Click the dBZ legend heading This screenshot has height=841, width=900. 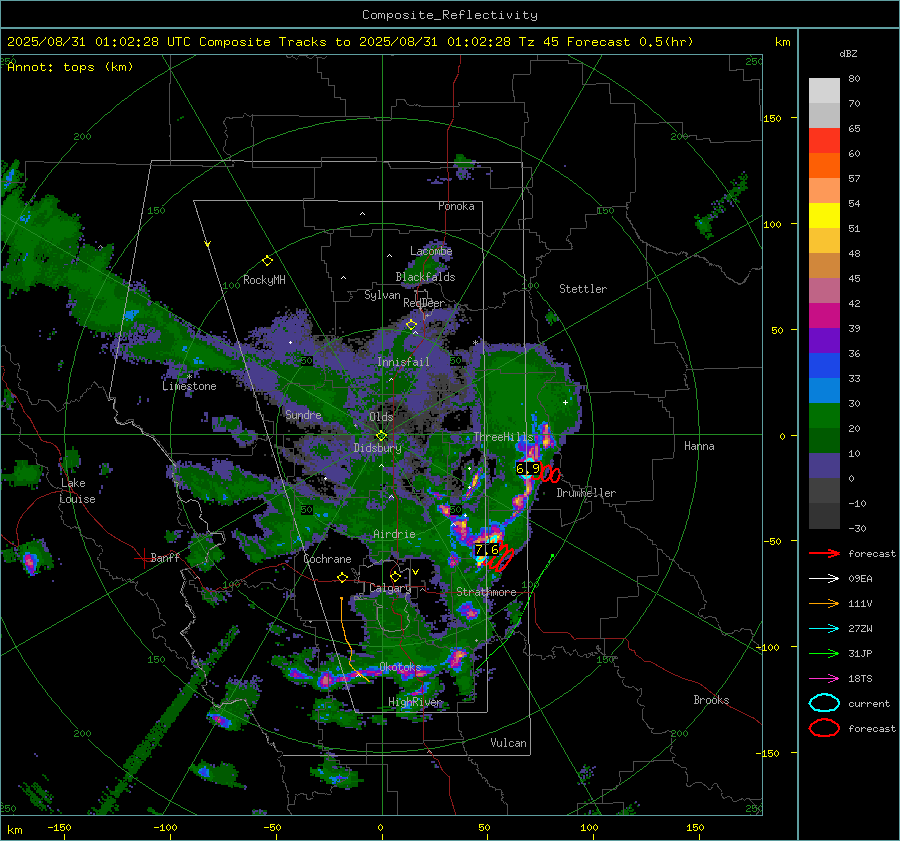coord(848,54)
